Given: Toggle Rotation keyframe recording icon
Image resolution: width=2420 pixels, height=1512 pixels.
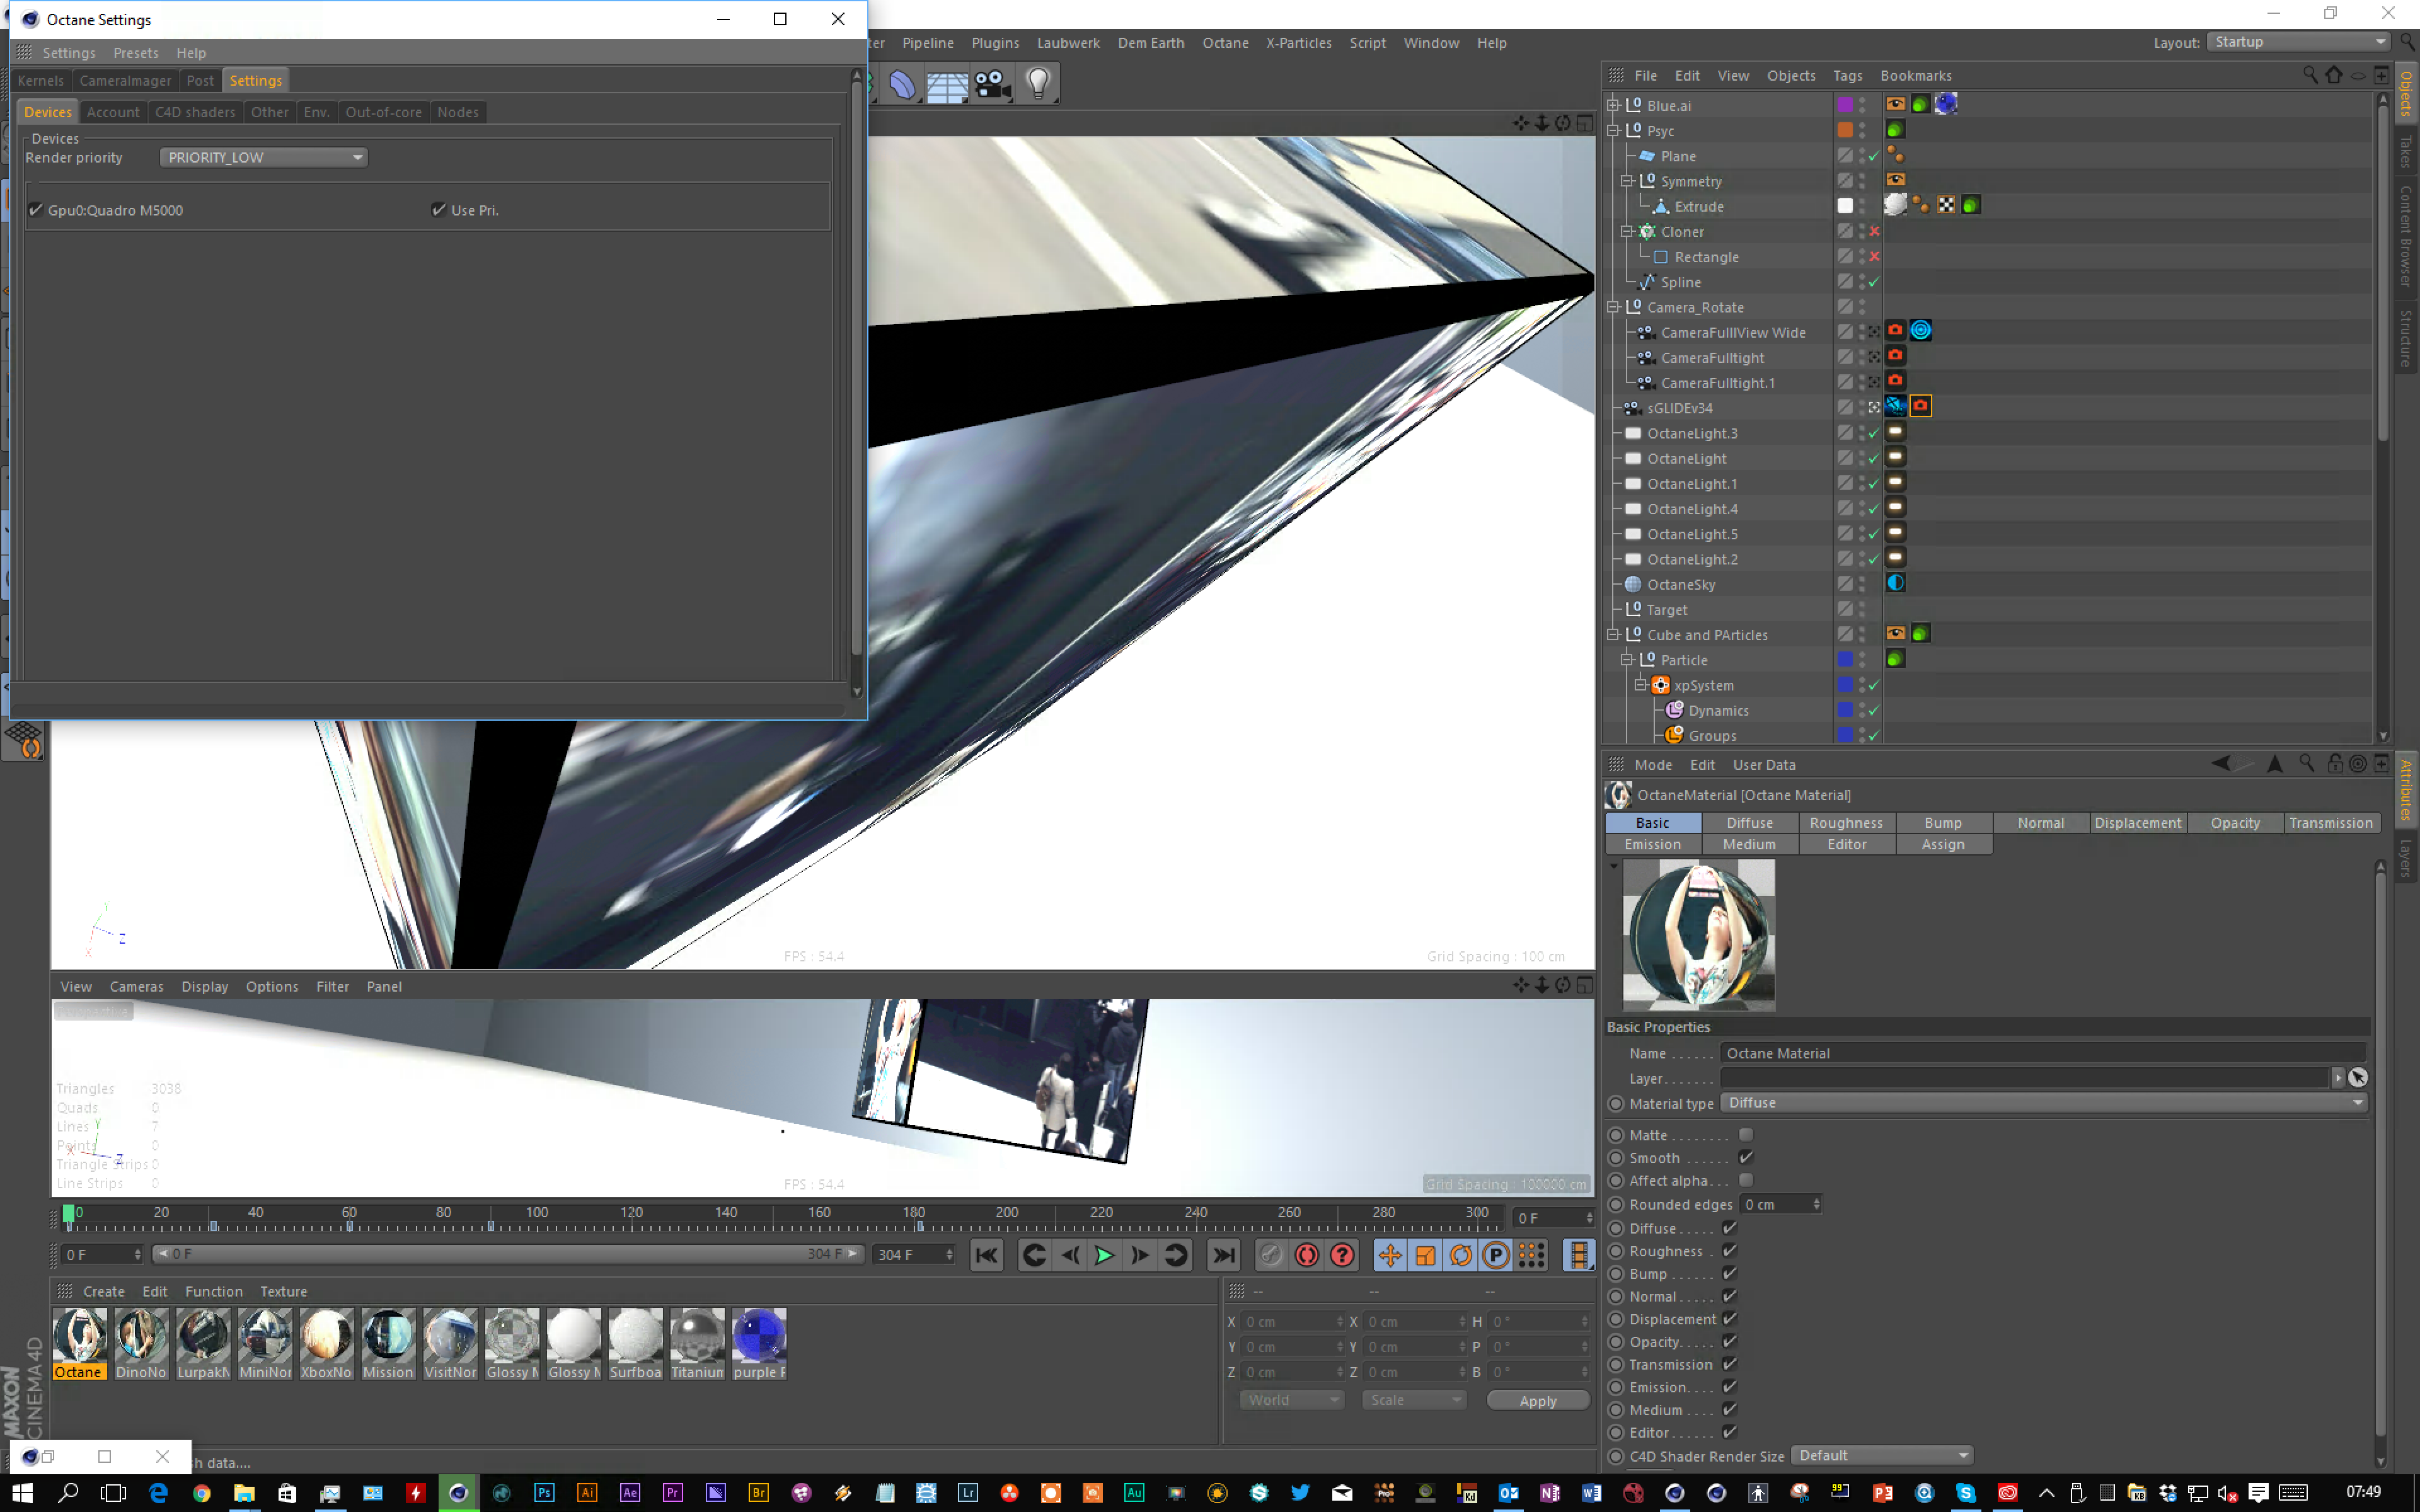Looking at the screenshot, I should click(1460, 1255).
